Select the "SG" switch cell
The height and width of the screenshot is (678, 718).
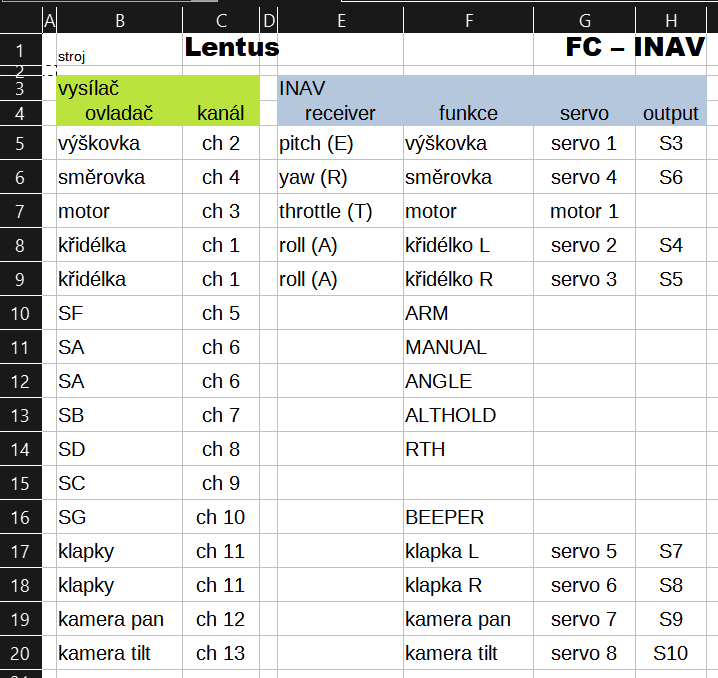72,518
